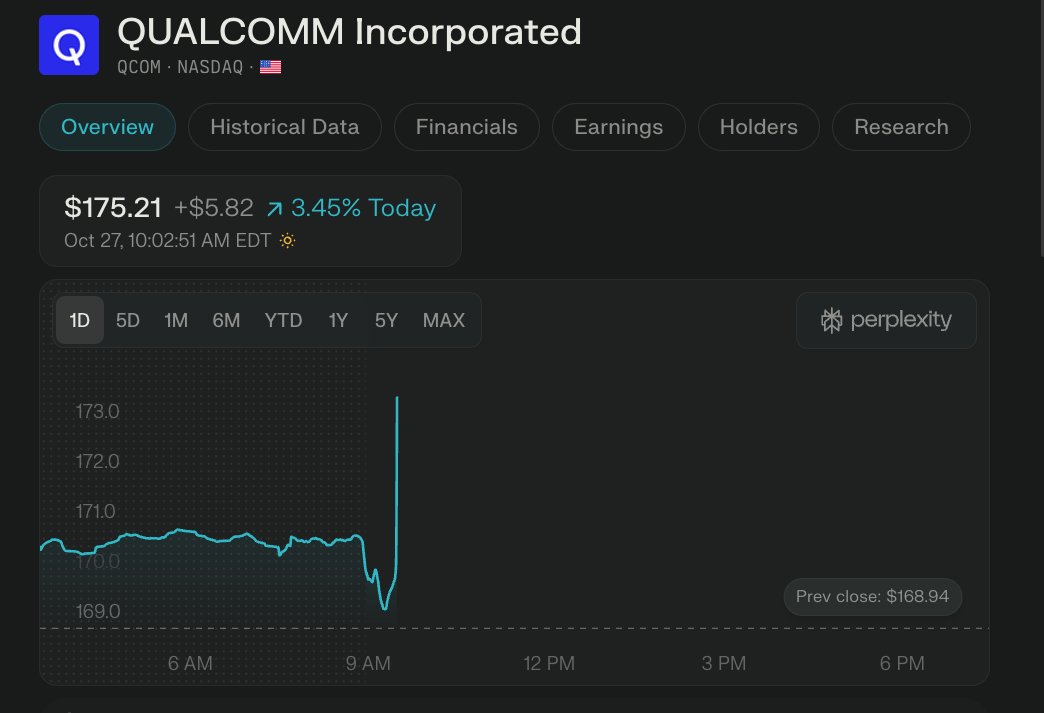Viewport: 1044px width, 713px height.
Task: Show the 1Y chart range
Action: 338,320
